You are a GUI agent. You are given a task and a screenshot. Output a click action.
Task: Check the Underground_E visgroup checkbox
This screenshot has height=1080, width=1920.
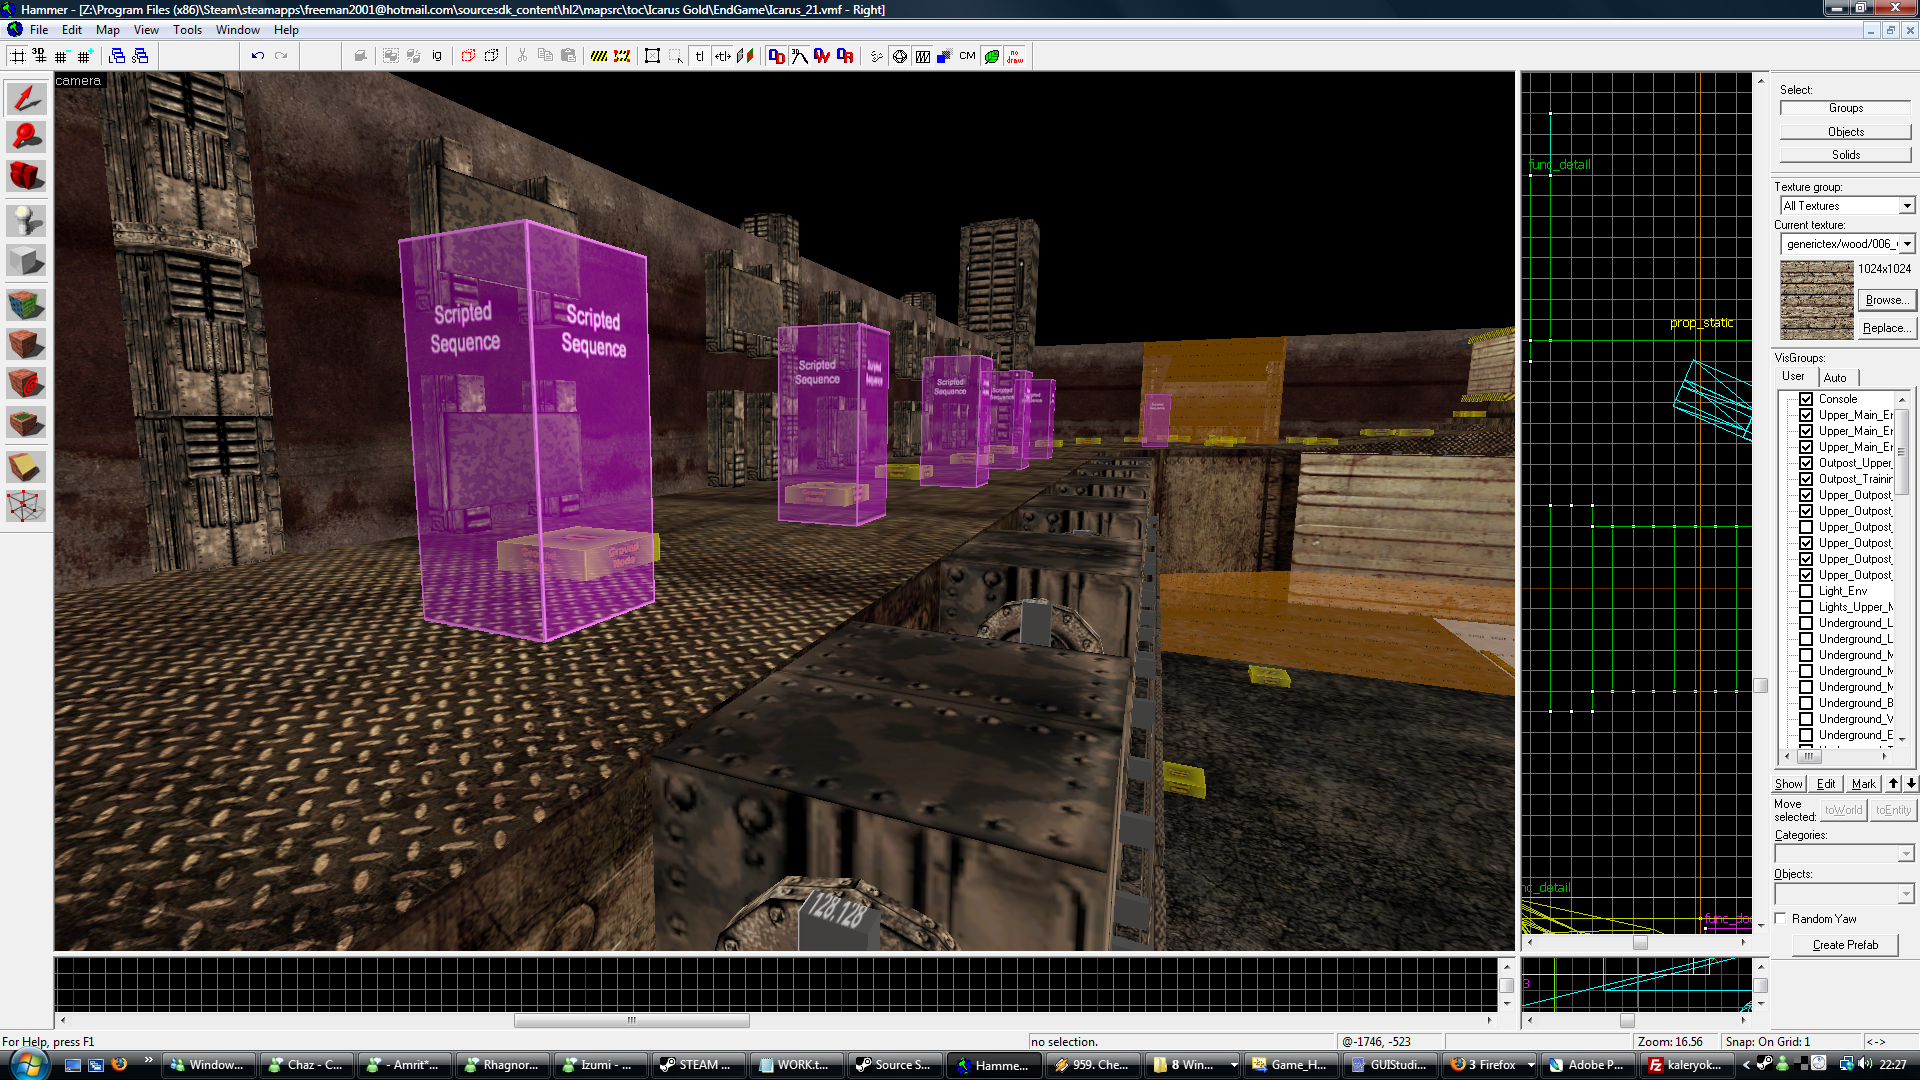pos(1806,735)
